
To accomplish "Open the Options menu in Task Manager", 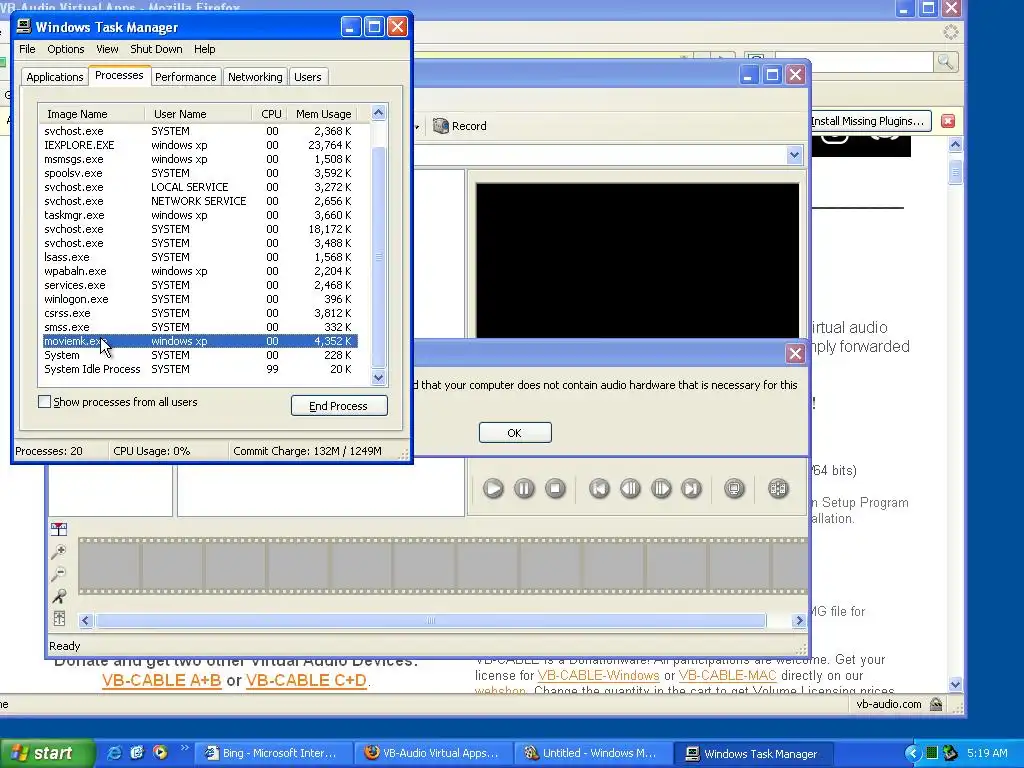I will pos(65,49).
